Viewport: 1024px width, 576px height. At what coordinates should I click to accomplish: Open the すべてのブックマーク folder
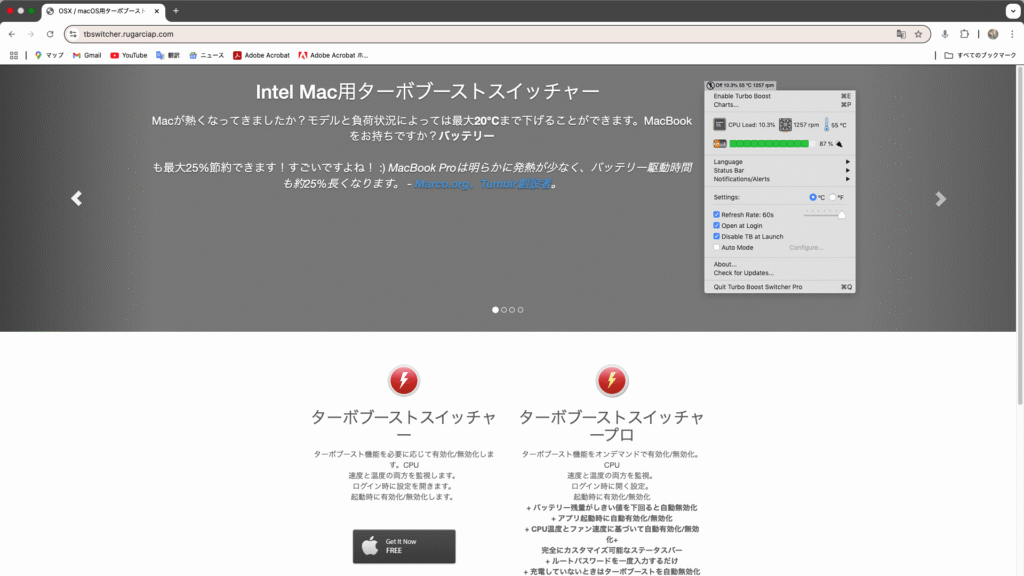click(x=980, y=56)
